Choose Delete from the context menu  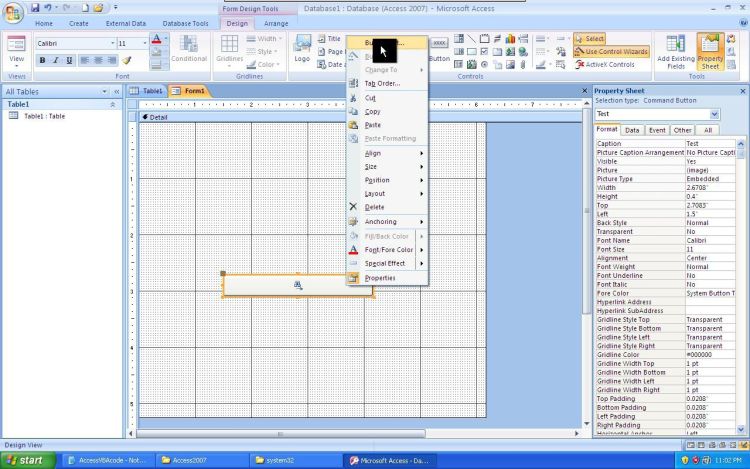coord(387,207)
